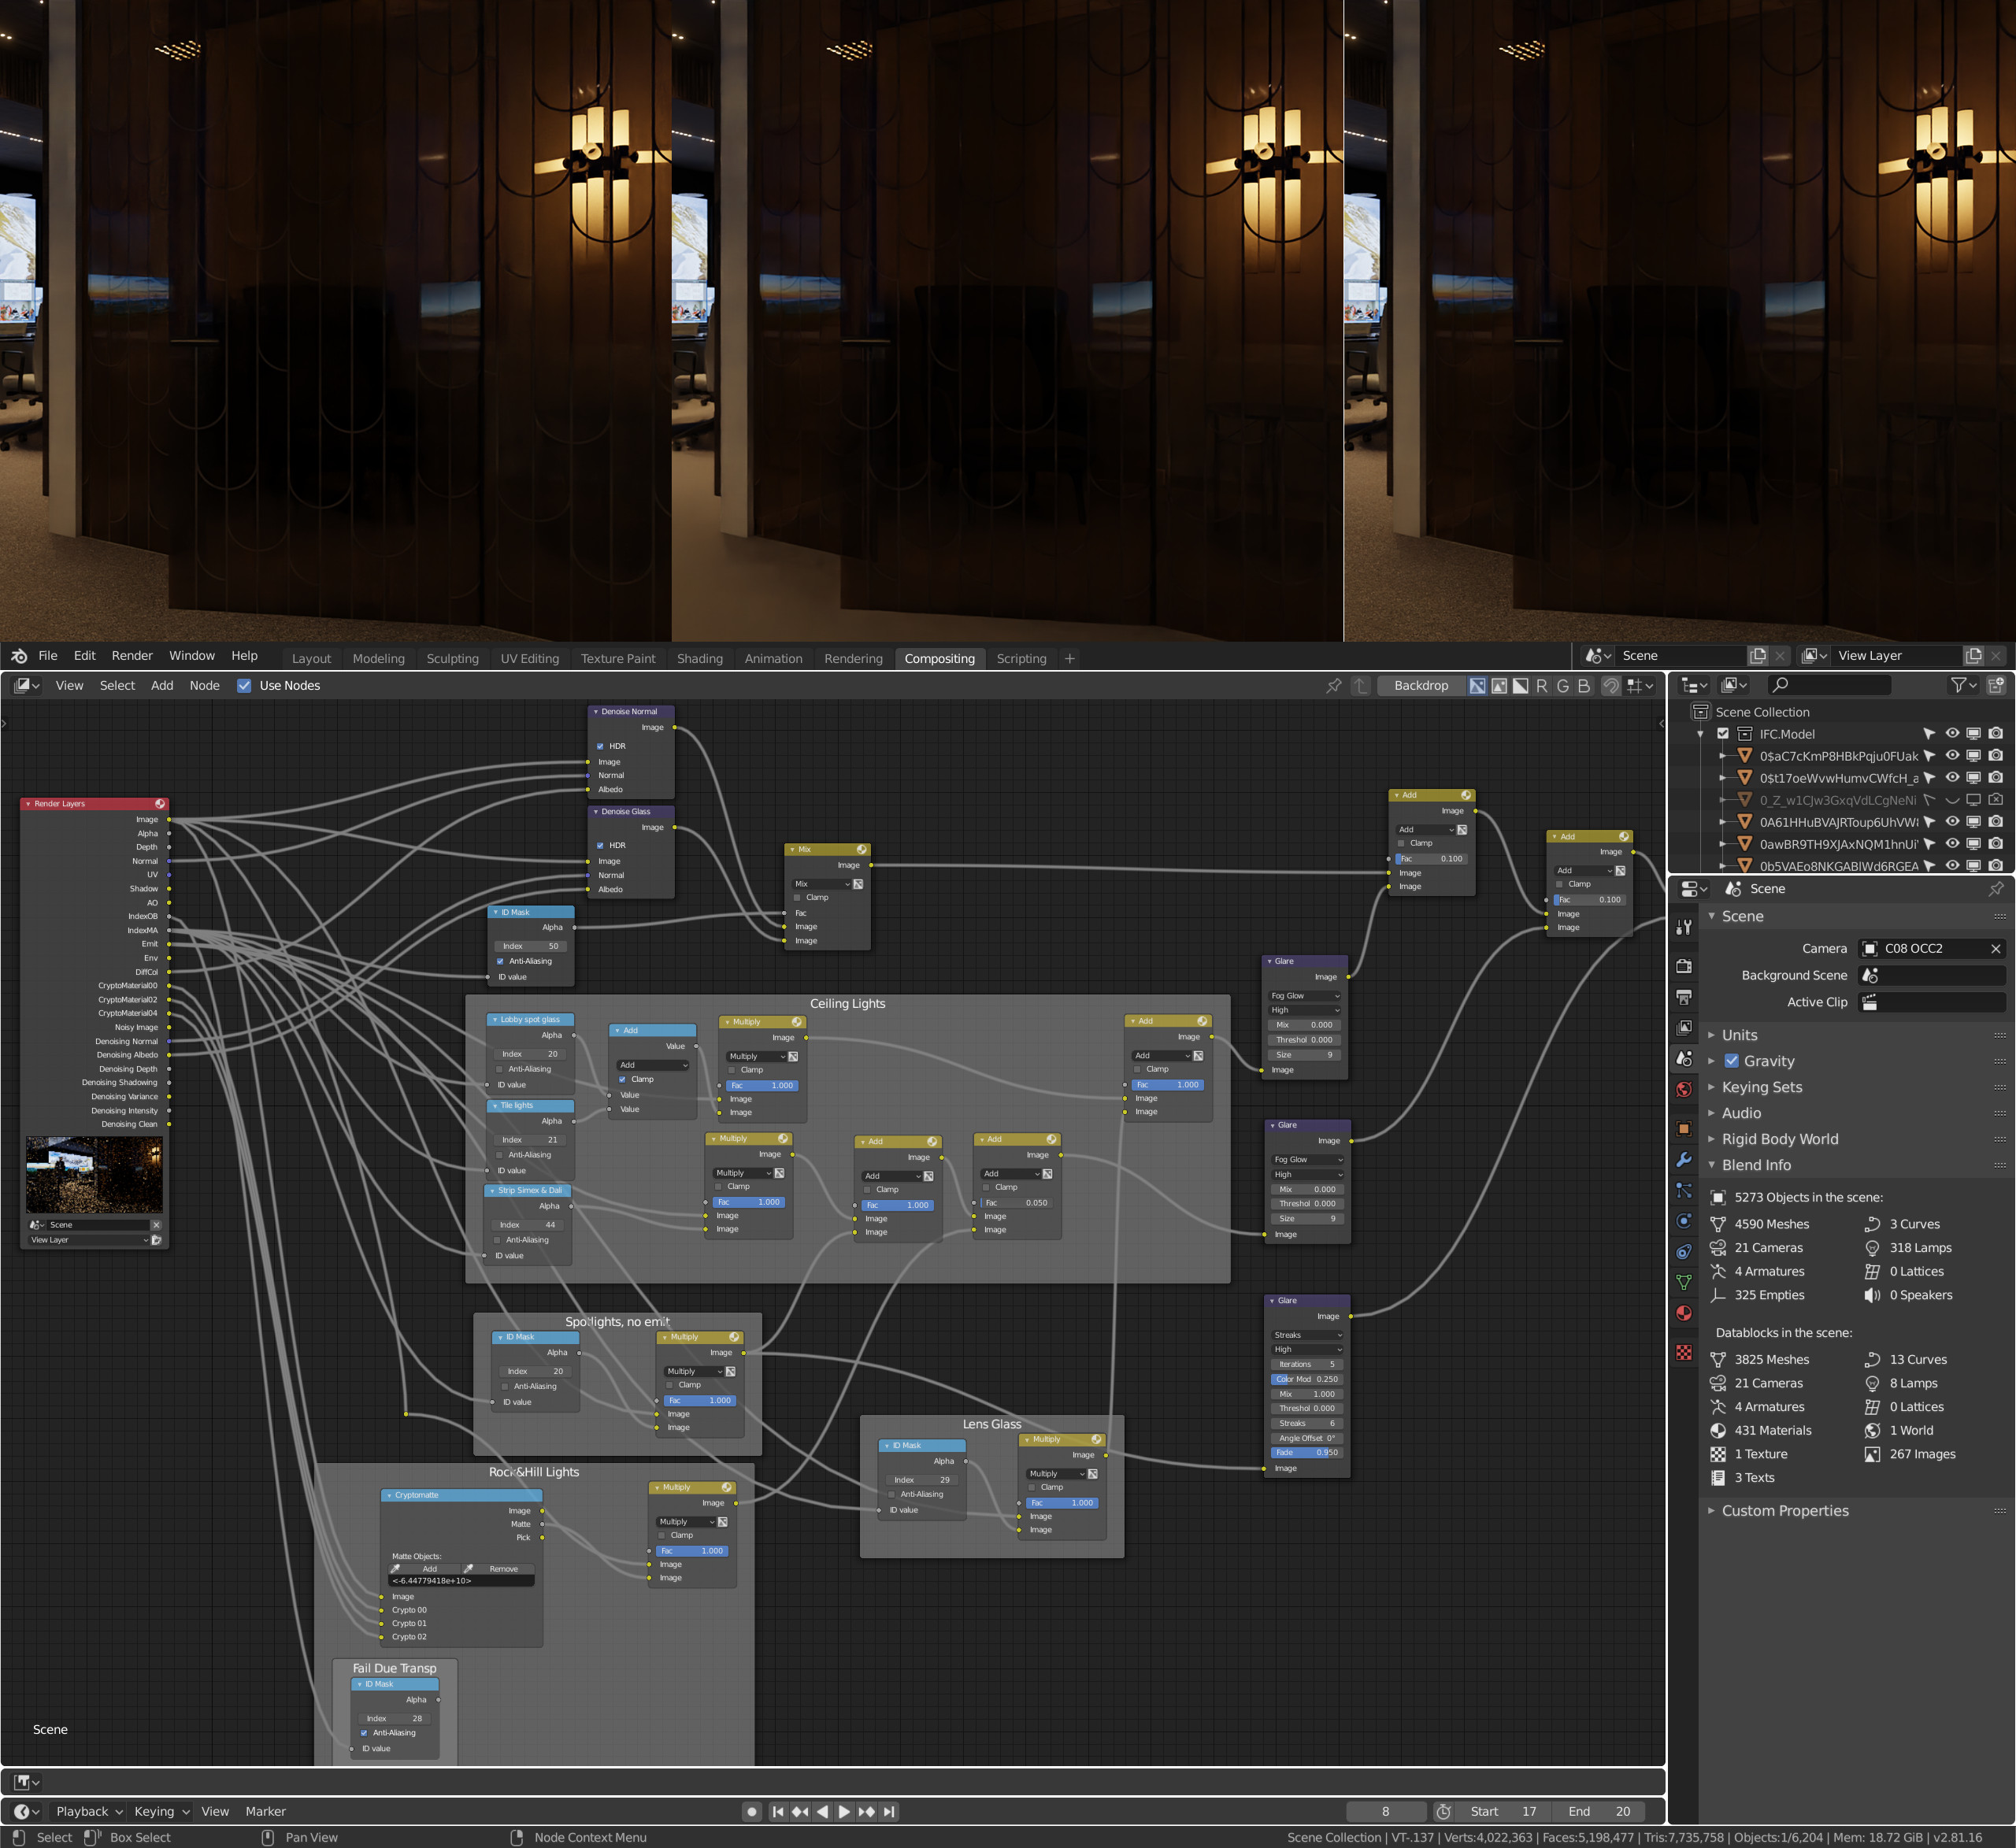The width and height of the screenshot is (2016, 1848).
Task: Toggle the HDR checkbox in Denoise Normal node
Action: click(600, 746)
